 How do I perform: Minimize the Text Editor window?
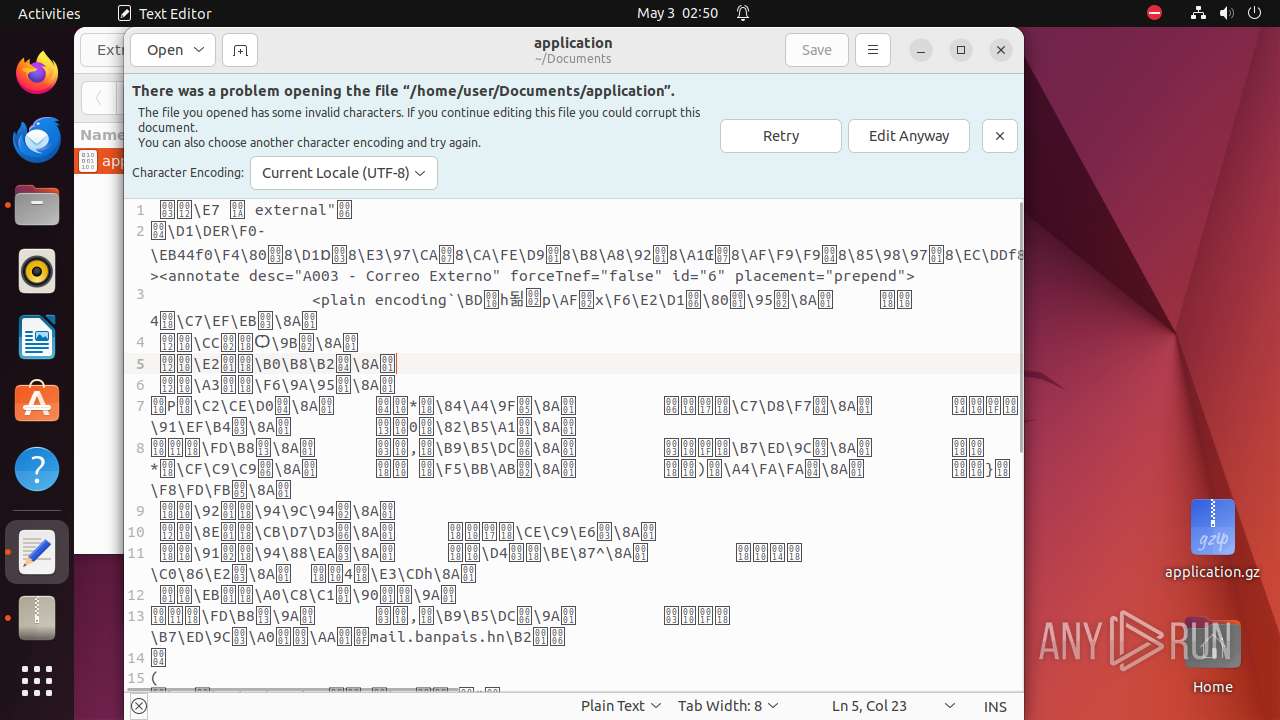[x=921, y=50]
